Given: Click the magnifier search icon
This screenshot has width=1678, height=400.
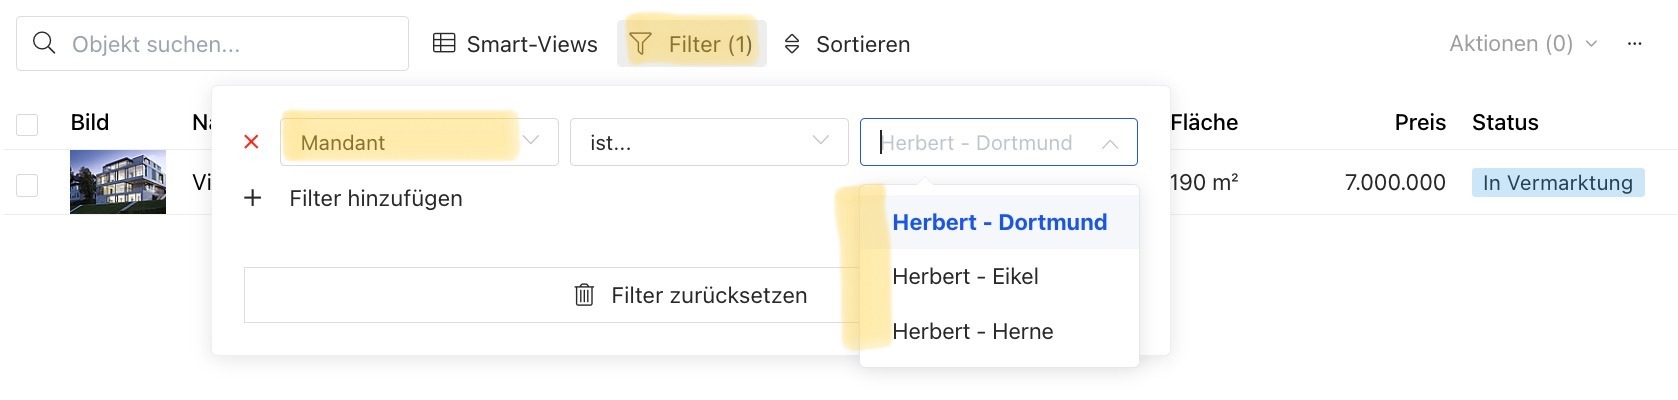Looking at the screenshot, I should coord(44,44).
